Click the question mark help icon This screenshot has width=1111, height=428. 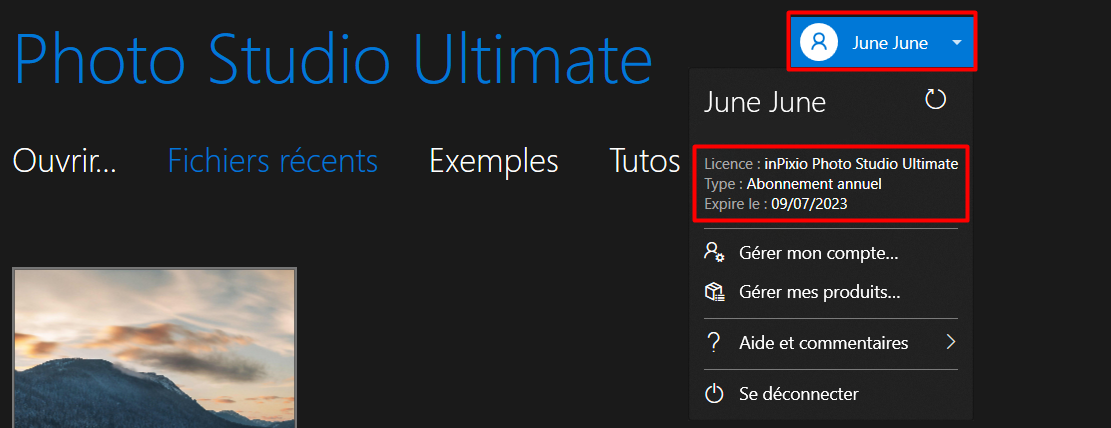[x=714, y=344]
